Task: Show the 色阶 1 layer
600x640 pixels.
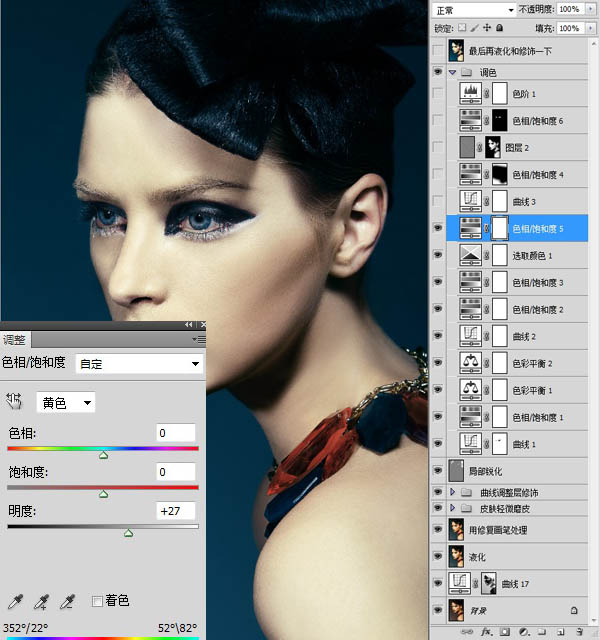Action: pos(438,94)
